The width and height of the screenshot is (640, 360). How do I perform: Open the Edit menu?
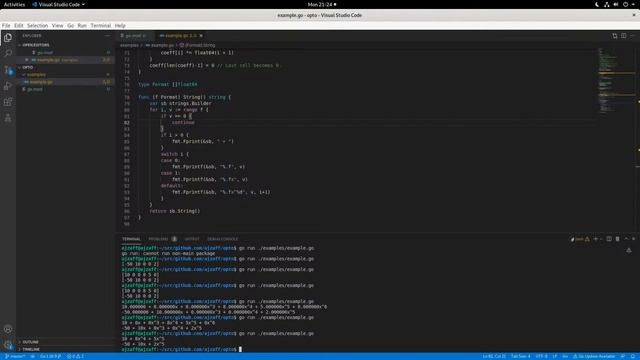pyautogui.click(x=19, y=25)
